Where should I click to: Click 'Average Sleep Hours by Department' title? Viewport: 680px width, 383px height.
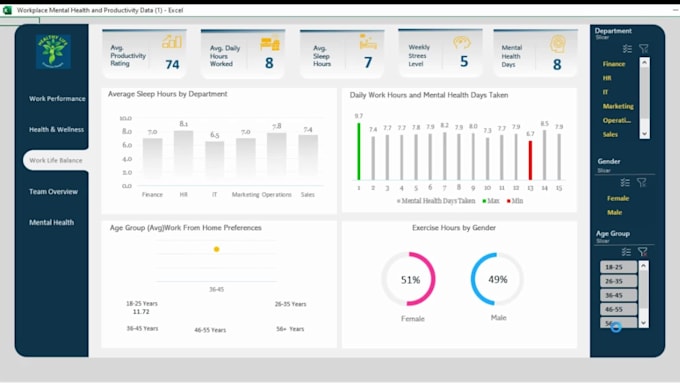(x=167, y=94)
